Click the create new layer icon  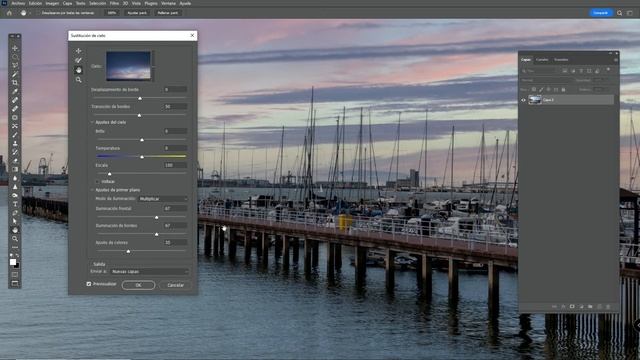click(x=599, y=307)
